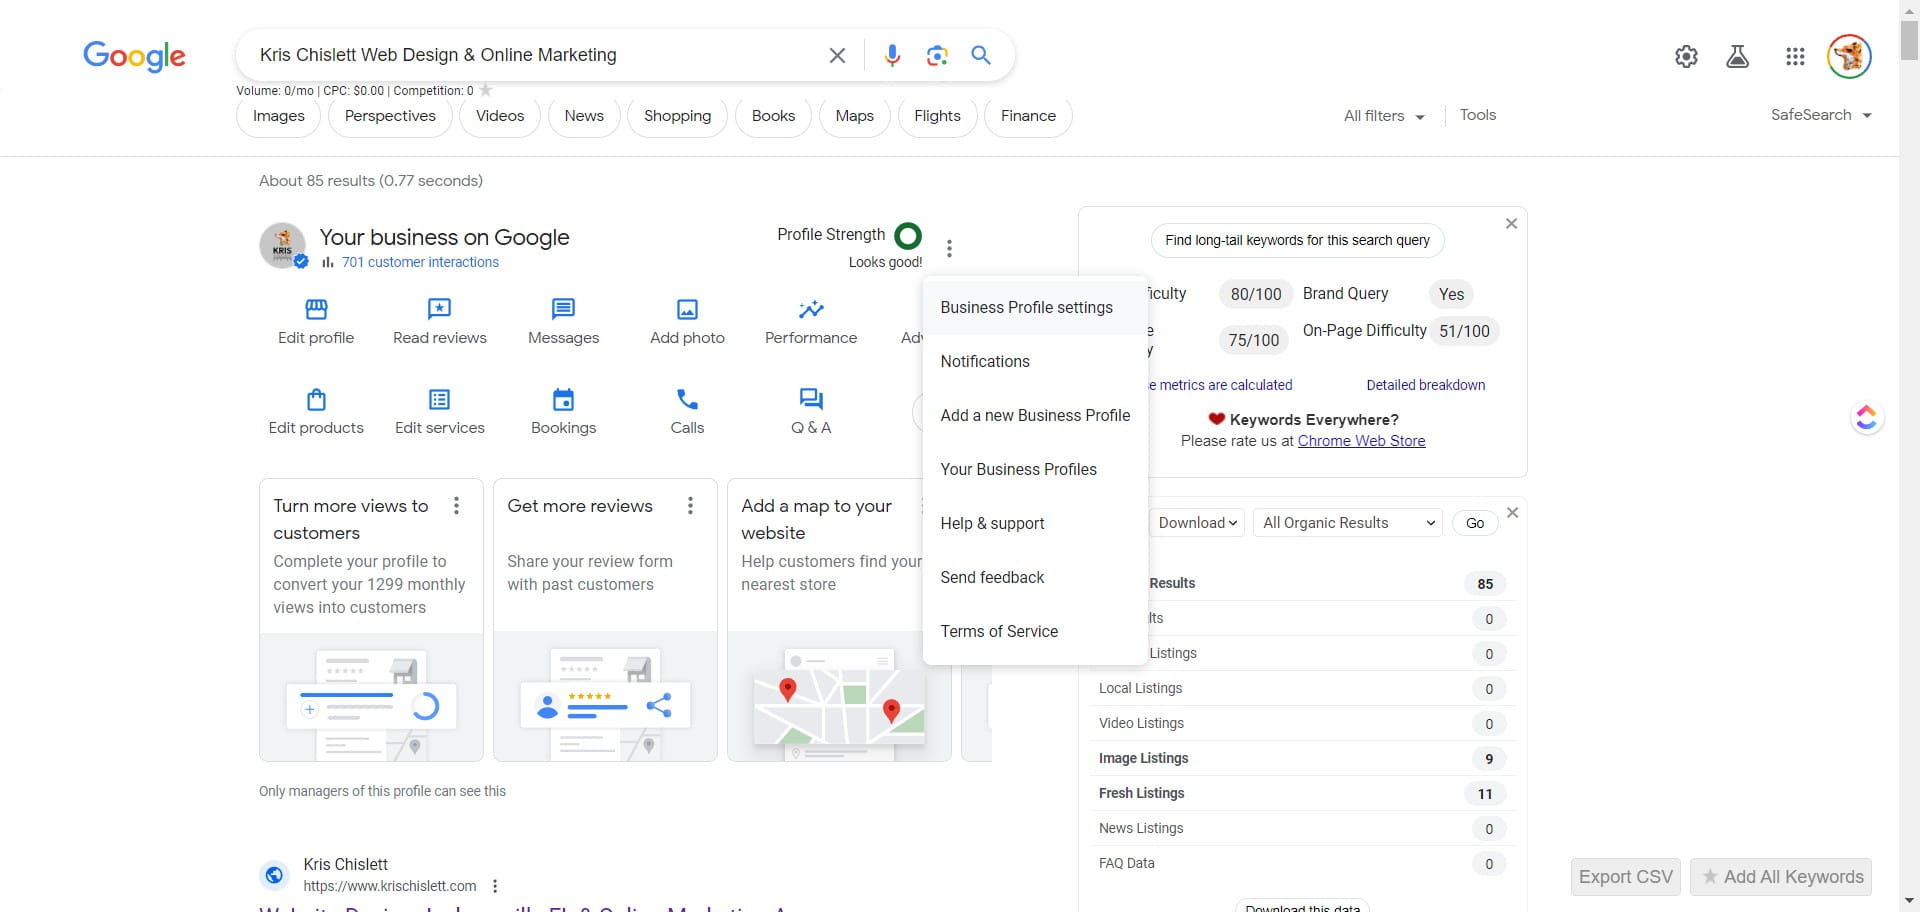Open the Calls phone icon

[687, 400]
